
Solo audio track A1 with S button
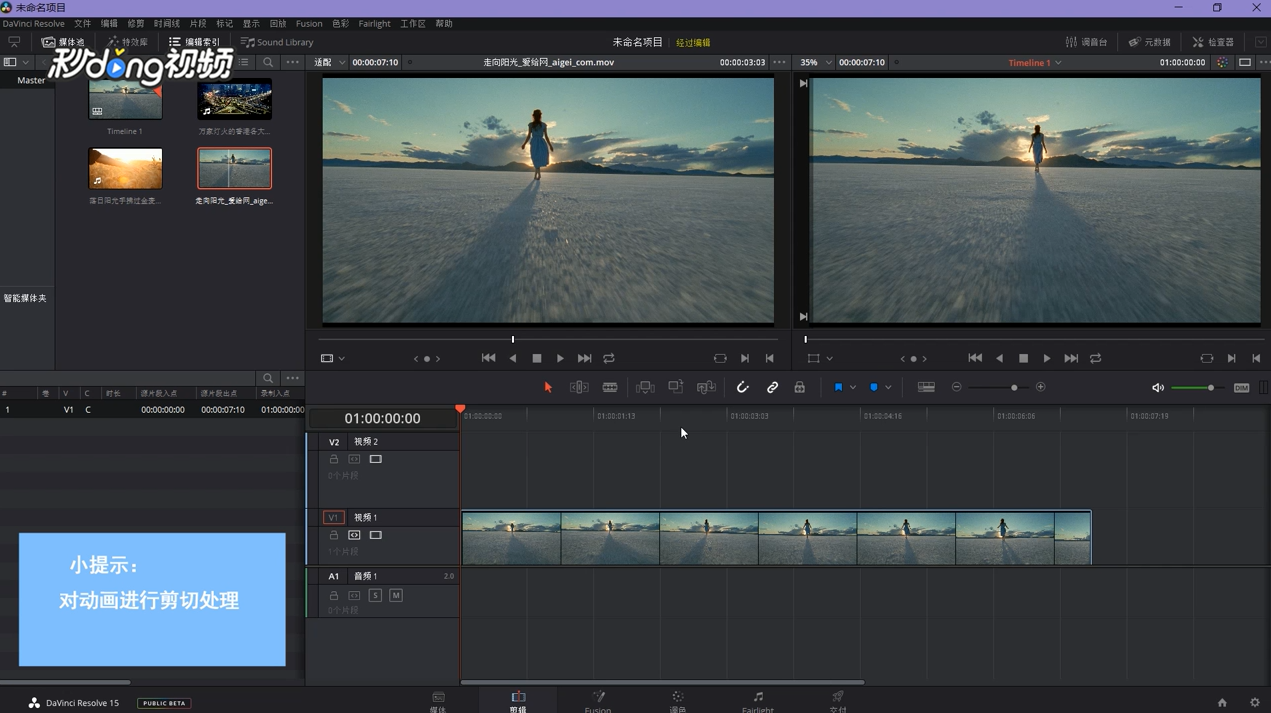[x=375, y=595]
